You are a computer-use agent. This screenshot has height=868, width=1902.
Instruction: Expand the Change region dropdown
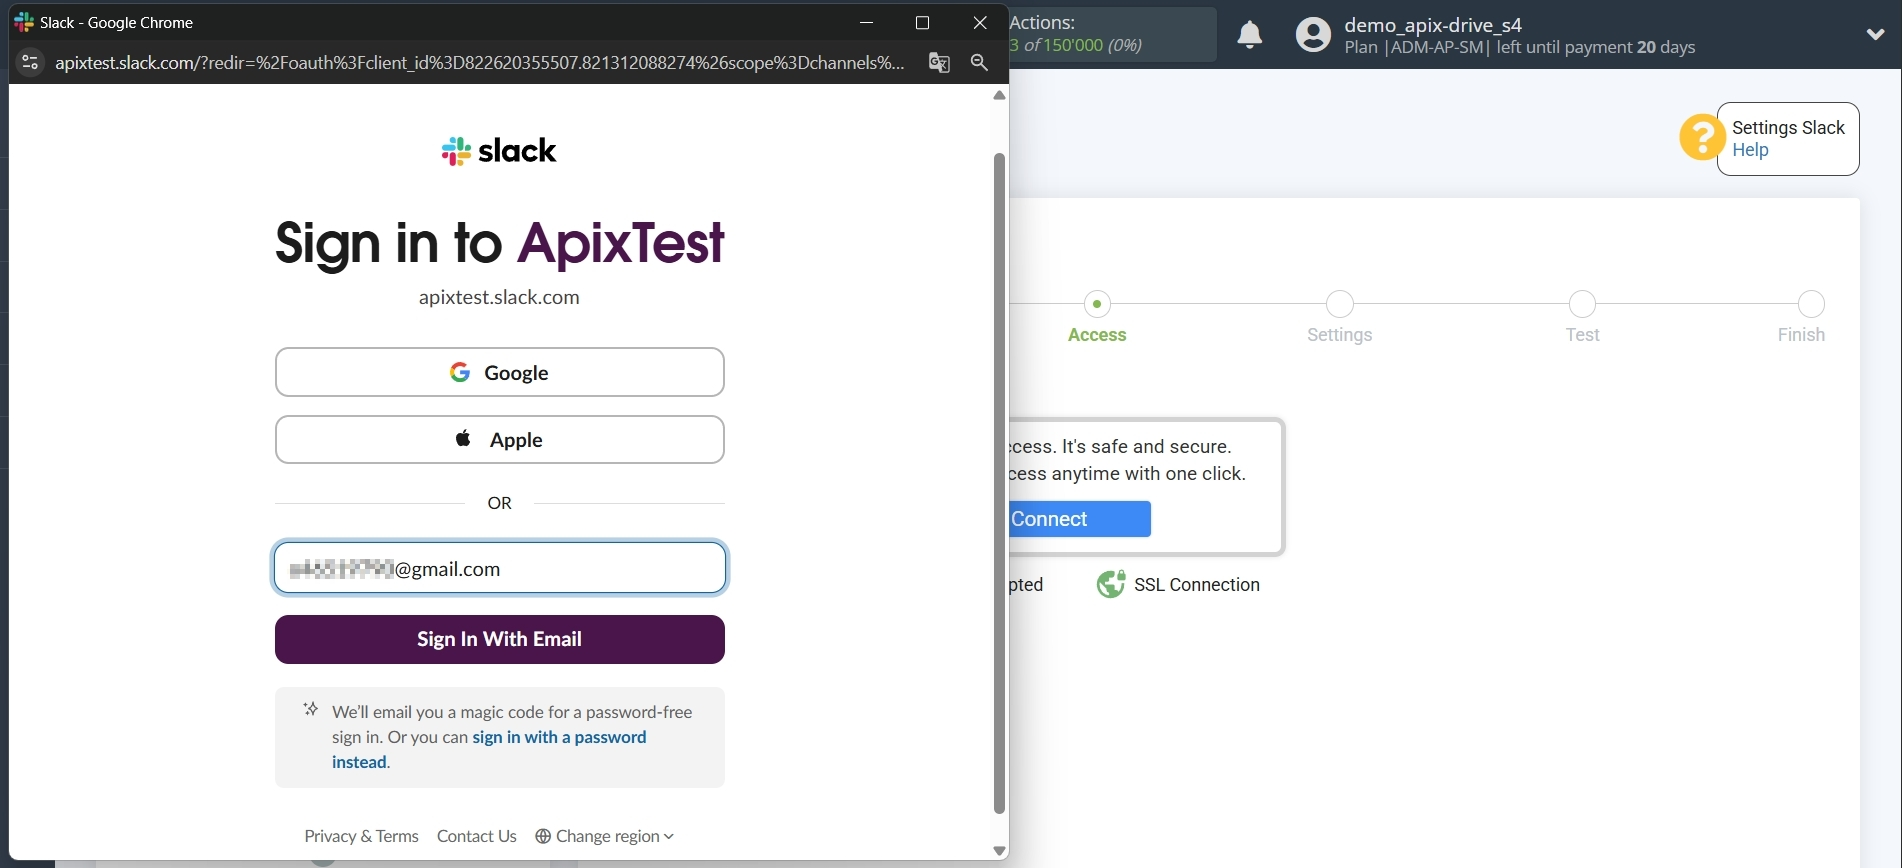pos(605,836)
